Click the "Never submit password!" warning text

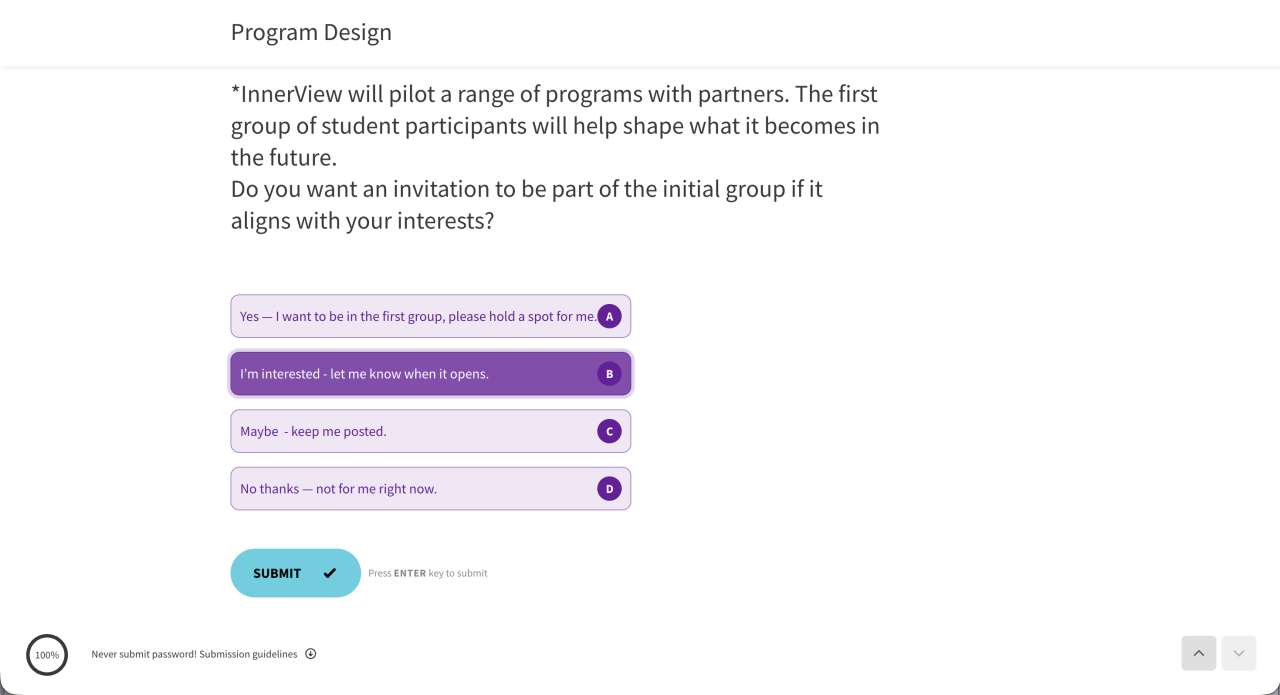point(143,654)
